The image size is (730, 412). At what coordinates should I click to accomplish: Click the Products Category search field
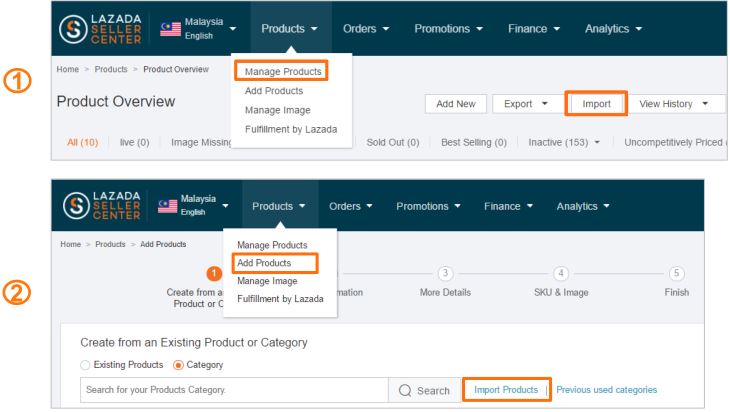(x=234, y=390)
